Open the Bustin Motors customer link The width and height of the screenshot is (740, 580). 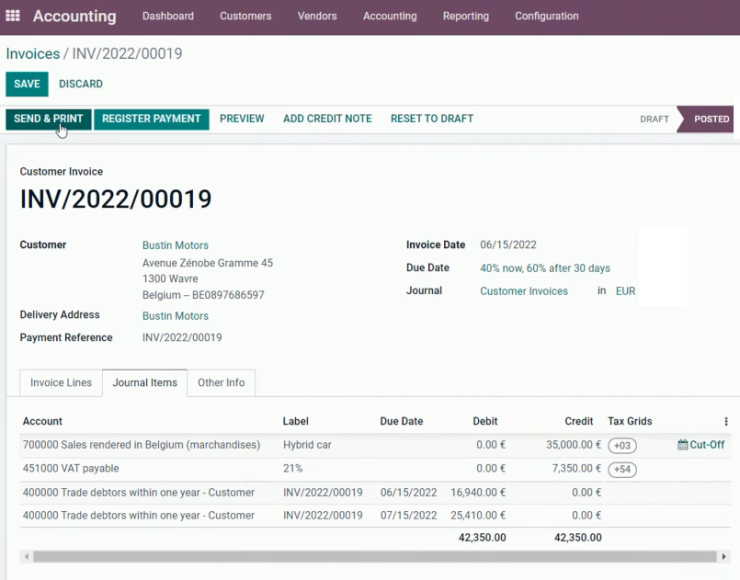click(176, 245)
